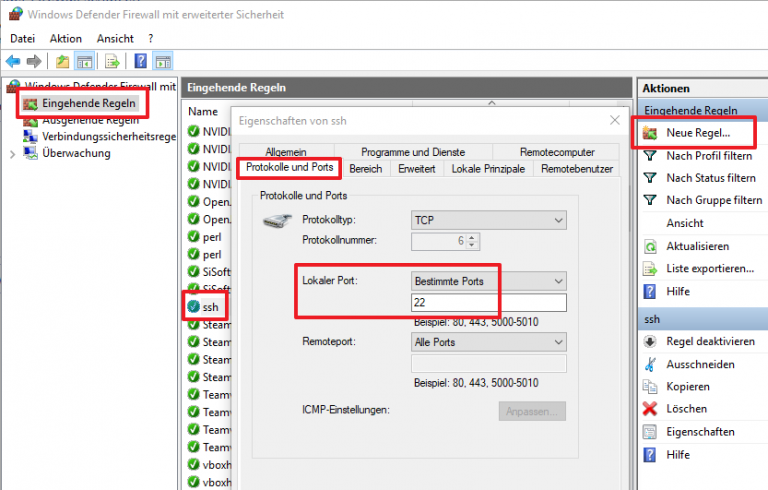Open the Protokolltyp TCP dropdown
The width and height of the screenshot is (768, 490).
coord(489,220)
